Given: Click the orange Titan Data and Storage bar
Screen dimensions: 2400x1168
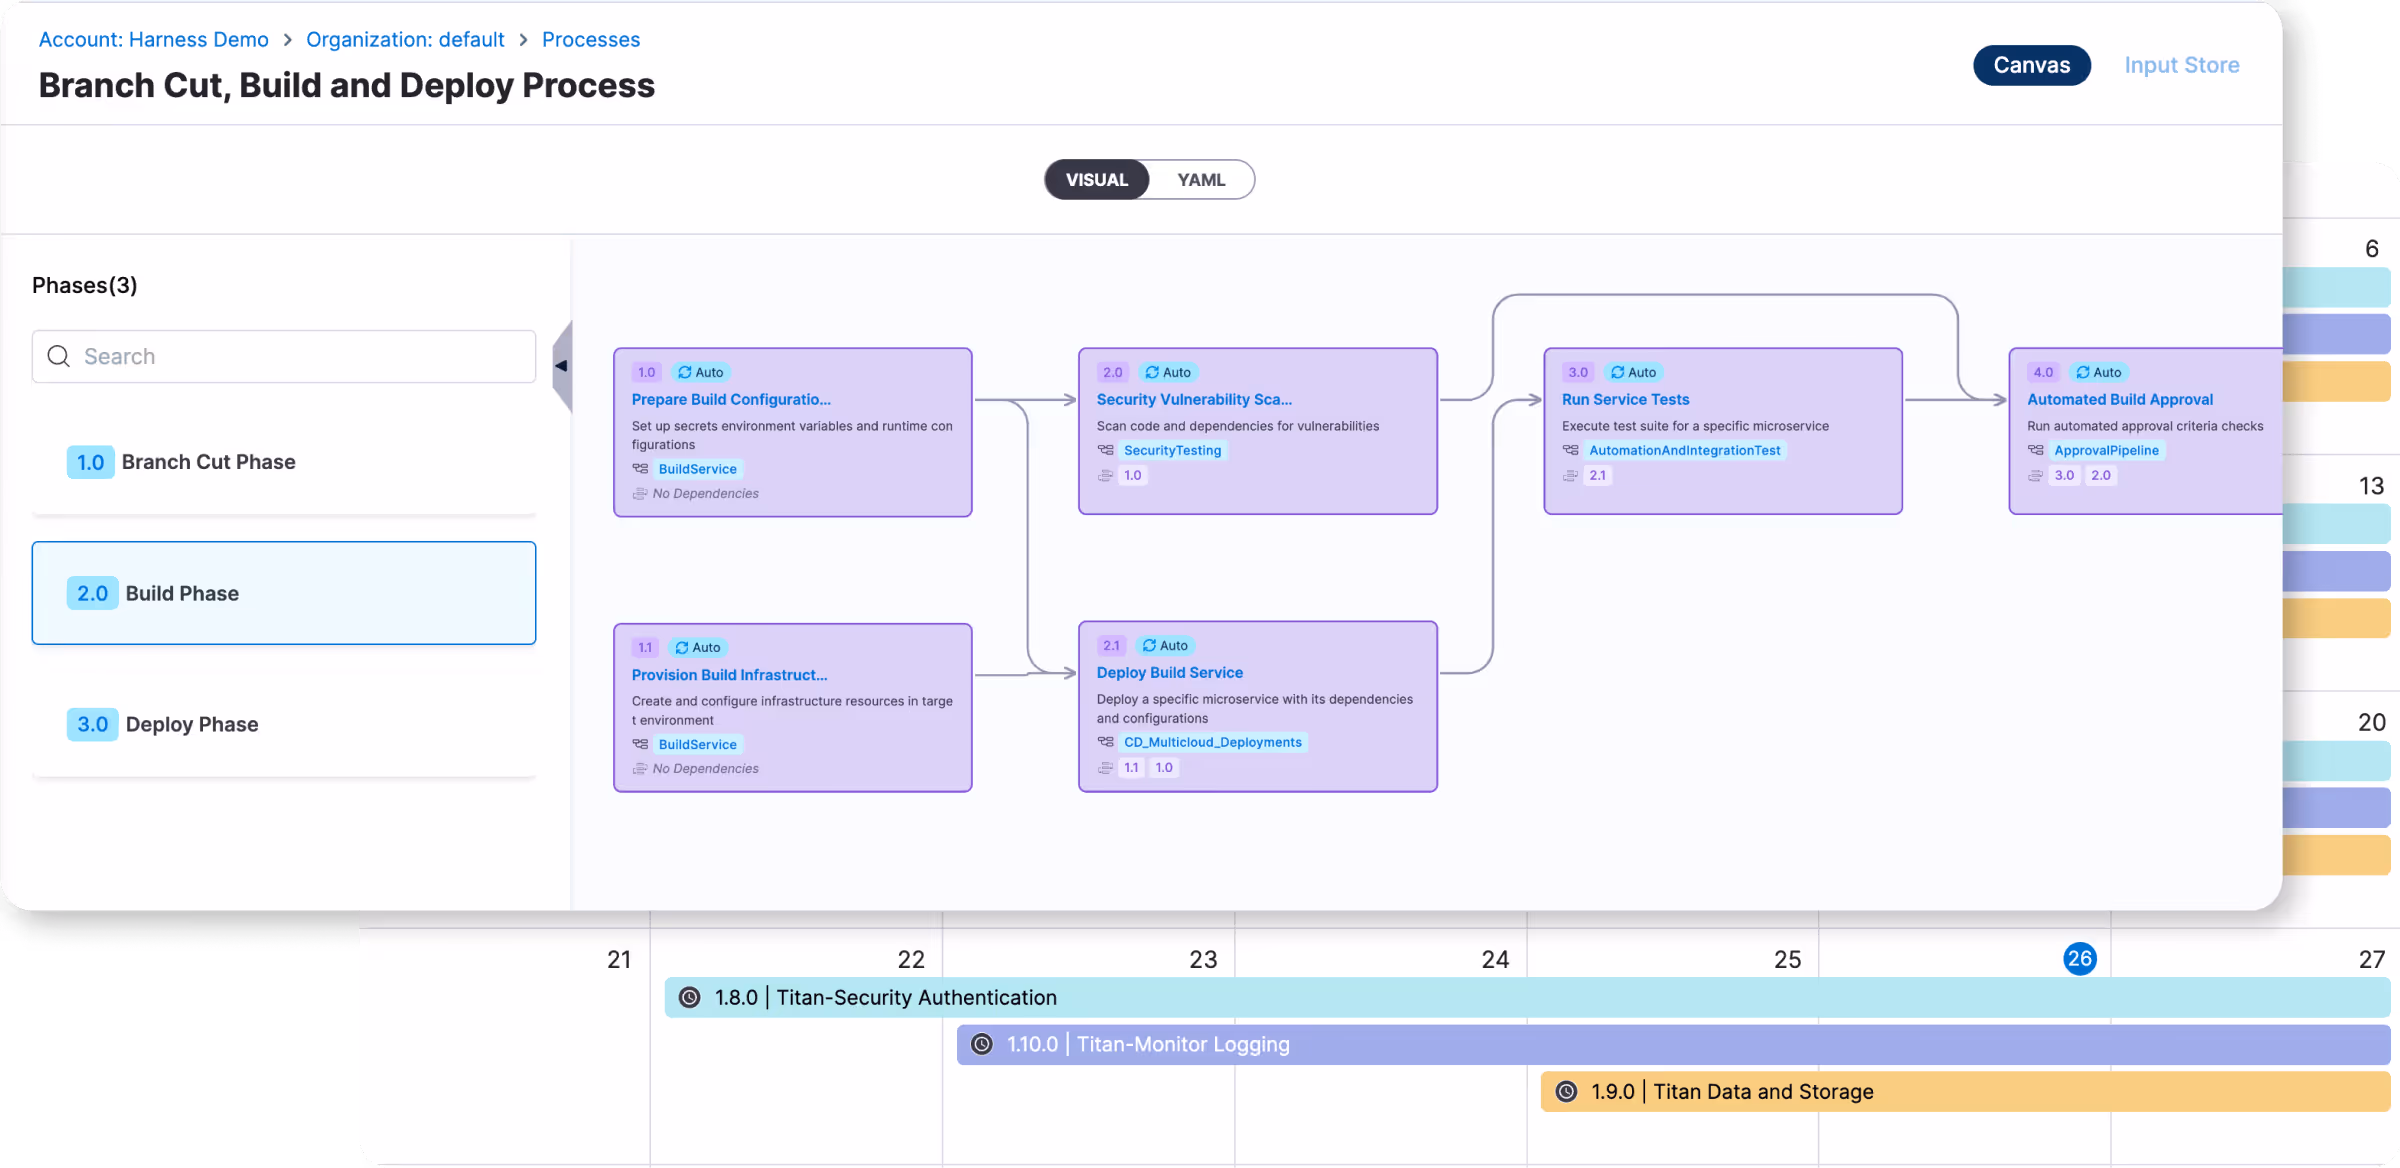Looking at the screenshot, I should tap(2100, 1091).
